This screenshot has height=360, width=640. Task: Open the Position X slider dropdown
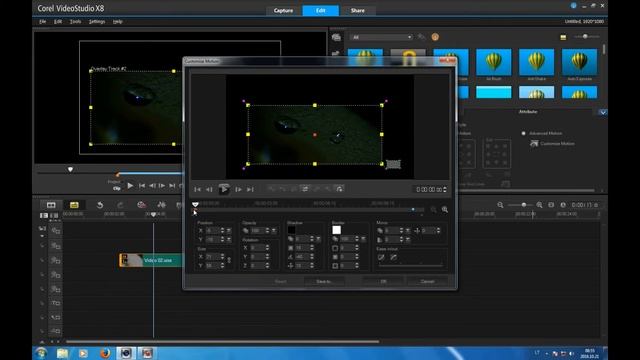[229, 231]
